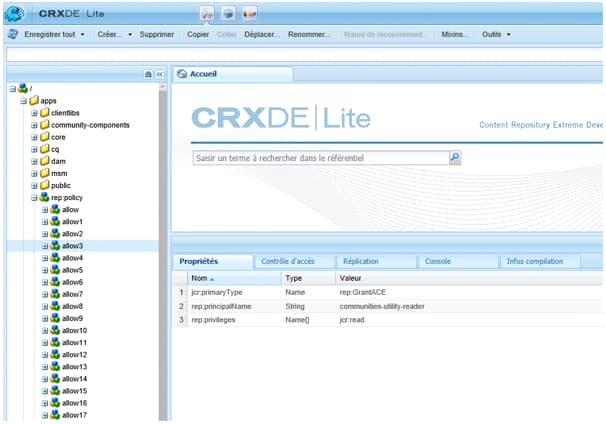
Task: Click the Copier button
Action: point(198,34)
